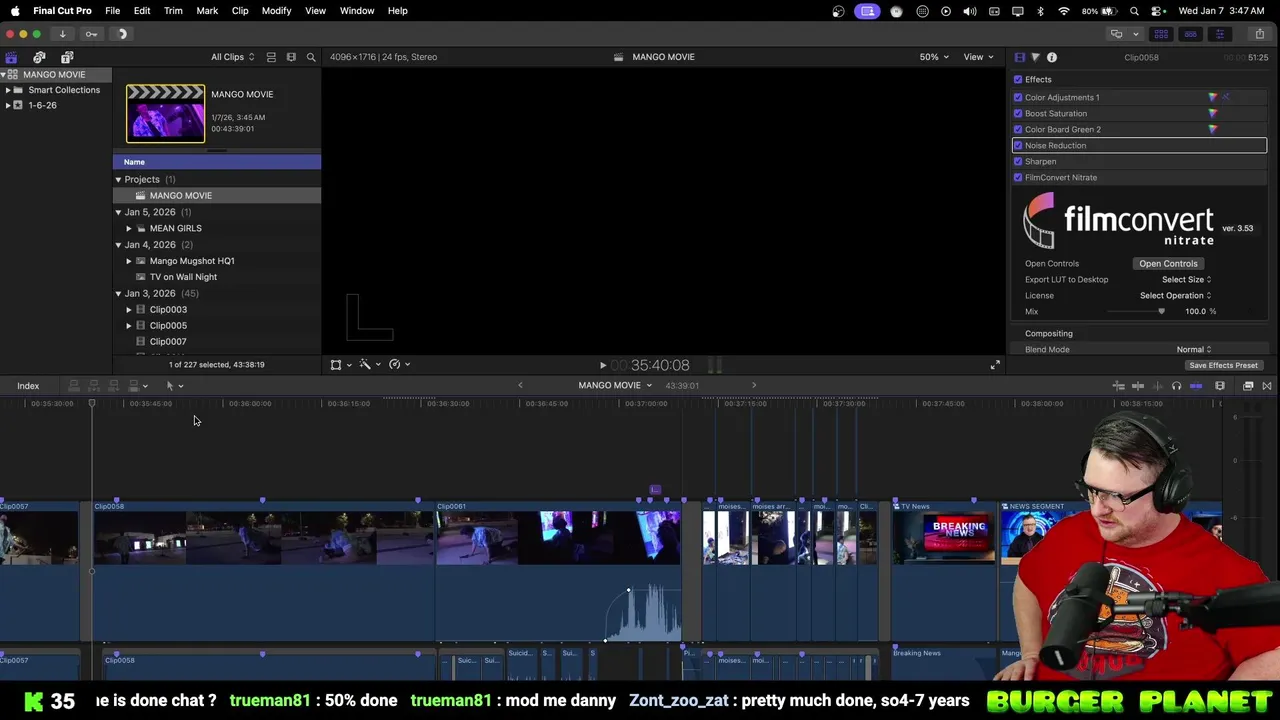Open Select Size dropdown
The image size is (1280, 720).
[1186, 280]
